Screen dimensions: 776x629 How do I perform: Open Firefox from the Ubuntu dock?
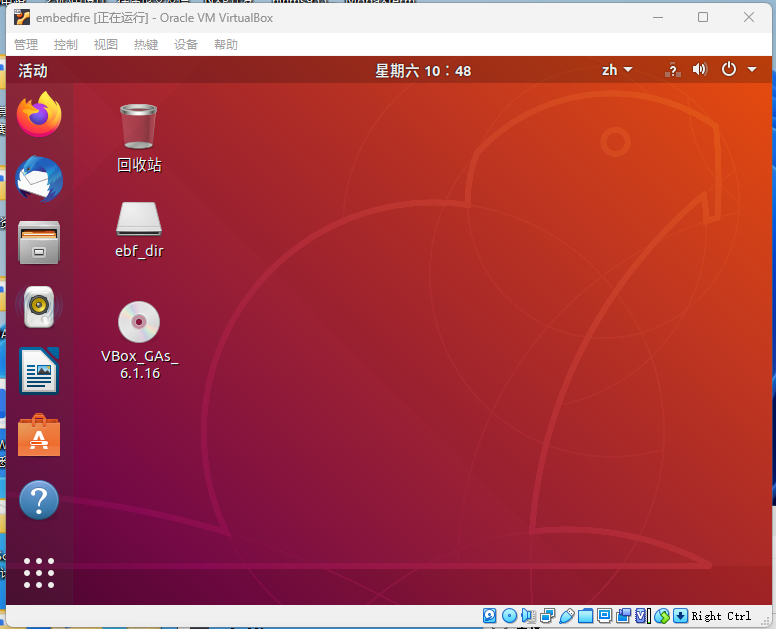39,114
